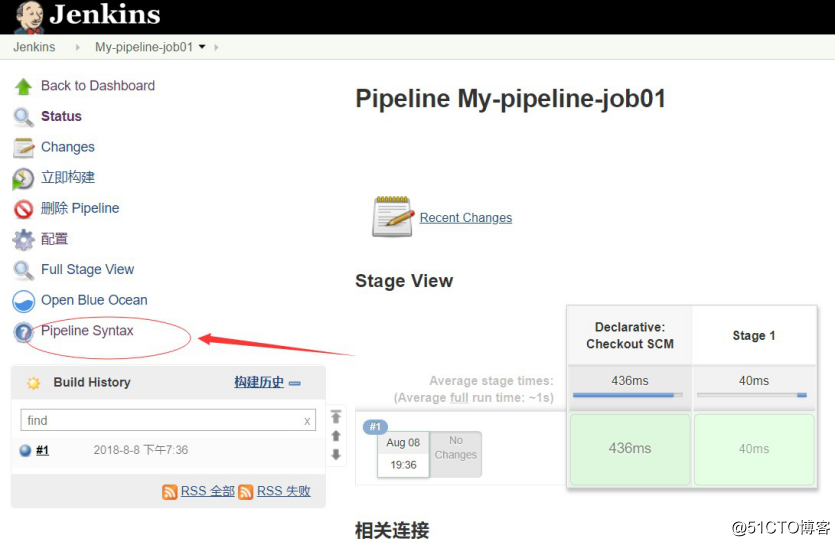
Task: Click the blue ball status of build #1
Action: coord(25,450)
